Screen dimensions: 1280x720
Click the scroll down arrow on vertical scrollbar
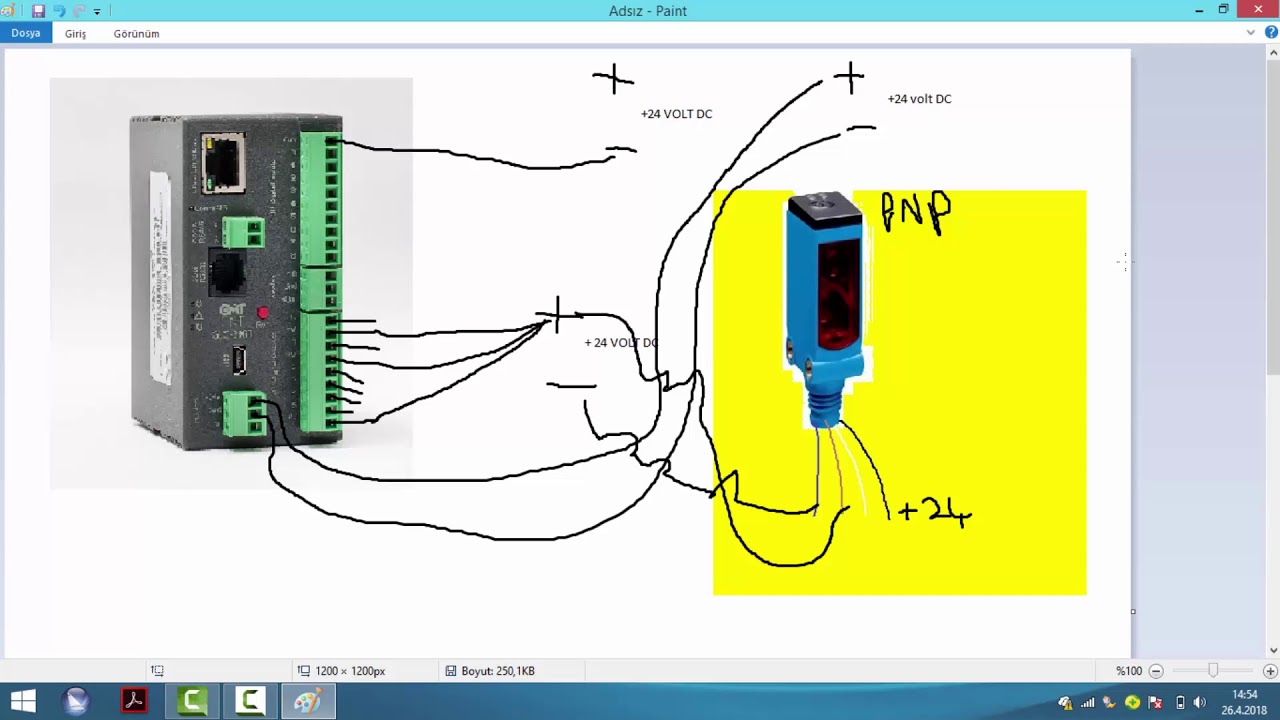point(1273,651)
